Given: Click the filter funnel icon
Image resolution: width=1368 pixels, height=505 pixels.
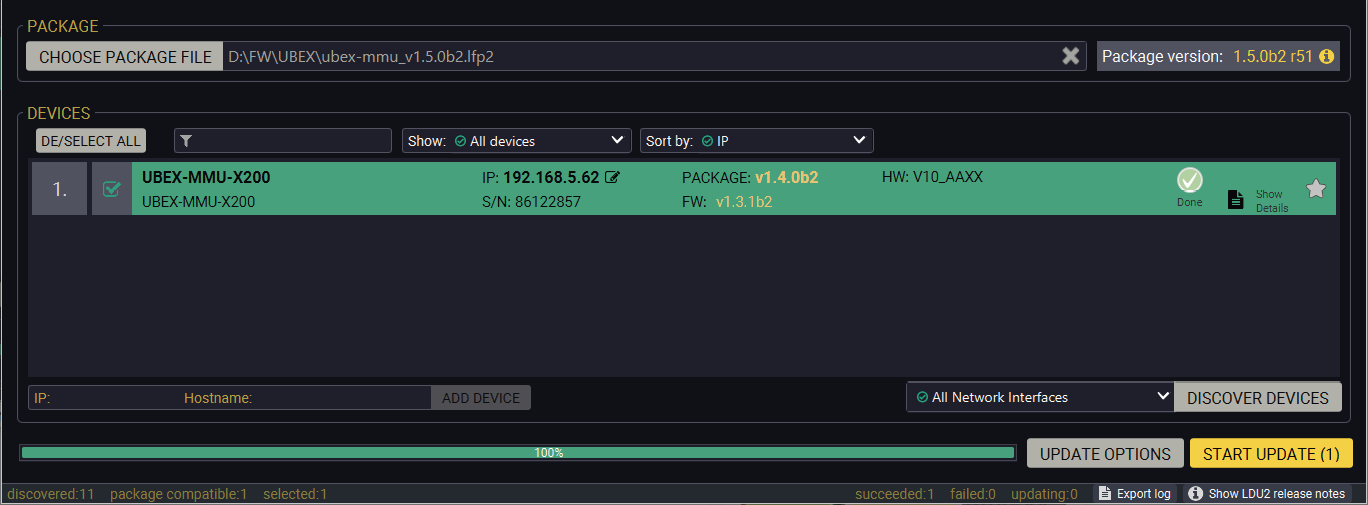Looking at the screenshot, I should [x=186, y=141].
